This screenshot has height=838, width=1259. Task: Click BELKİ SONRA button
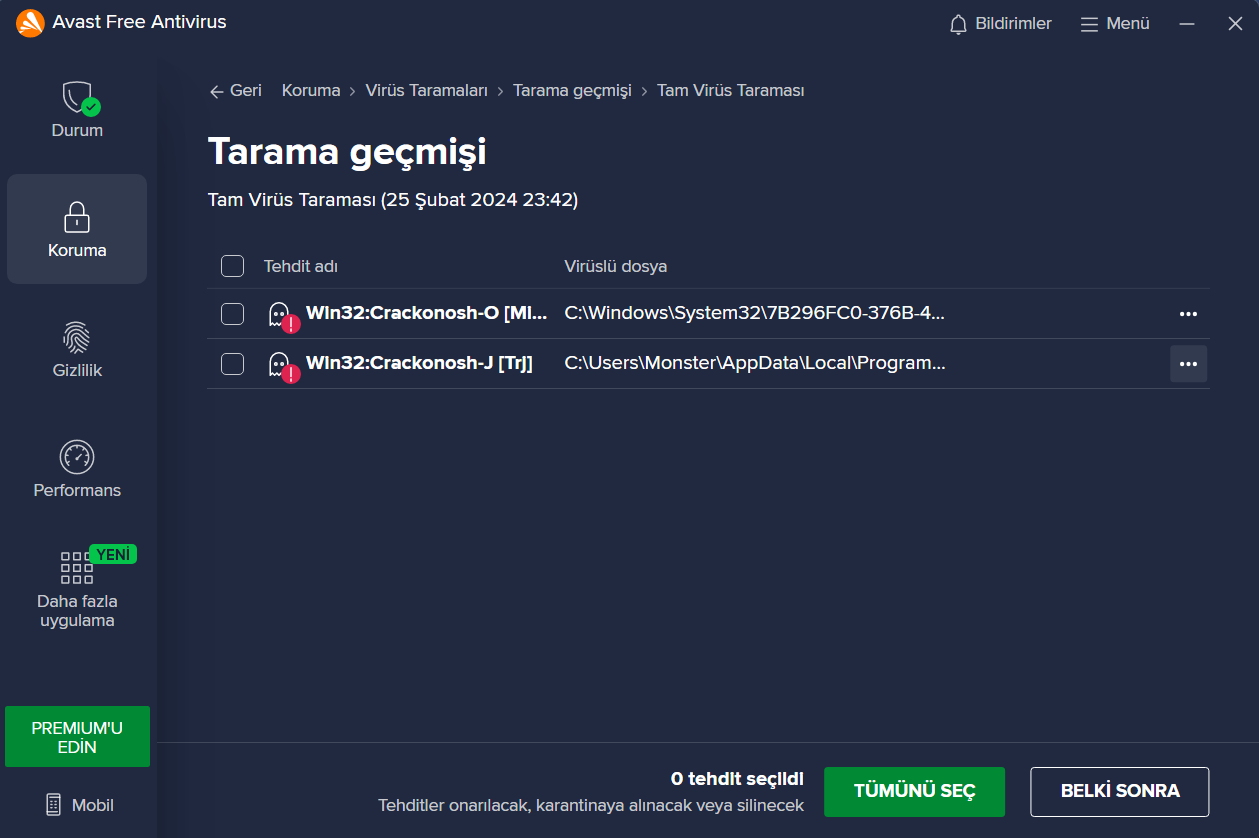pos(1120,792)
